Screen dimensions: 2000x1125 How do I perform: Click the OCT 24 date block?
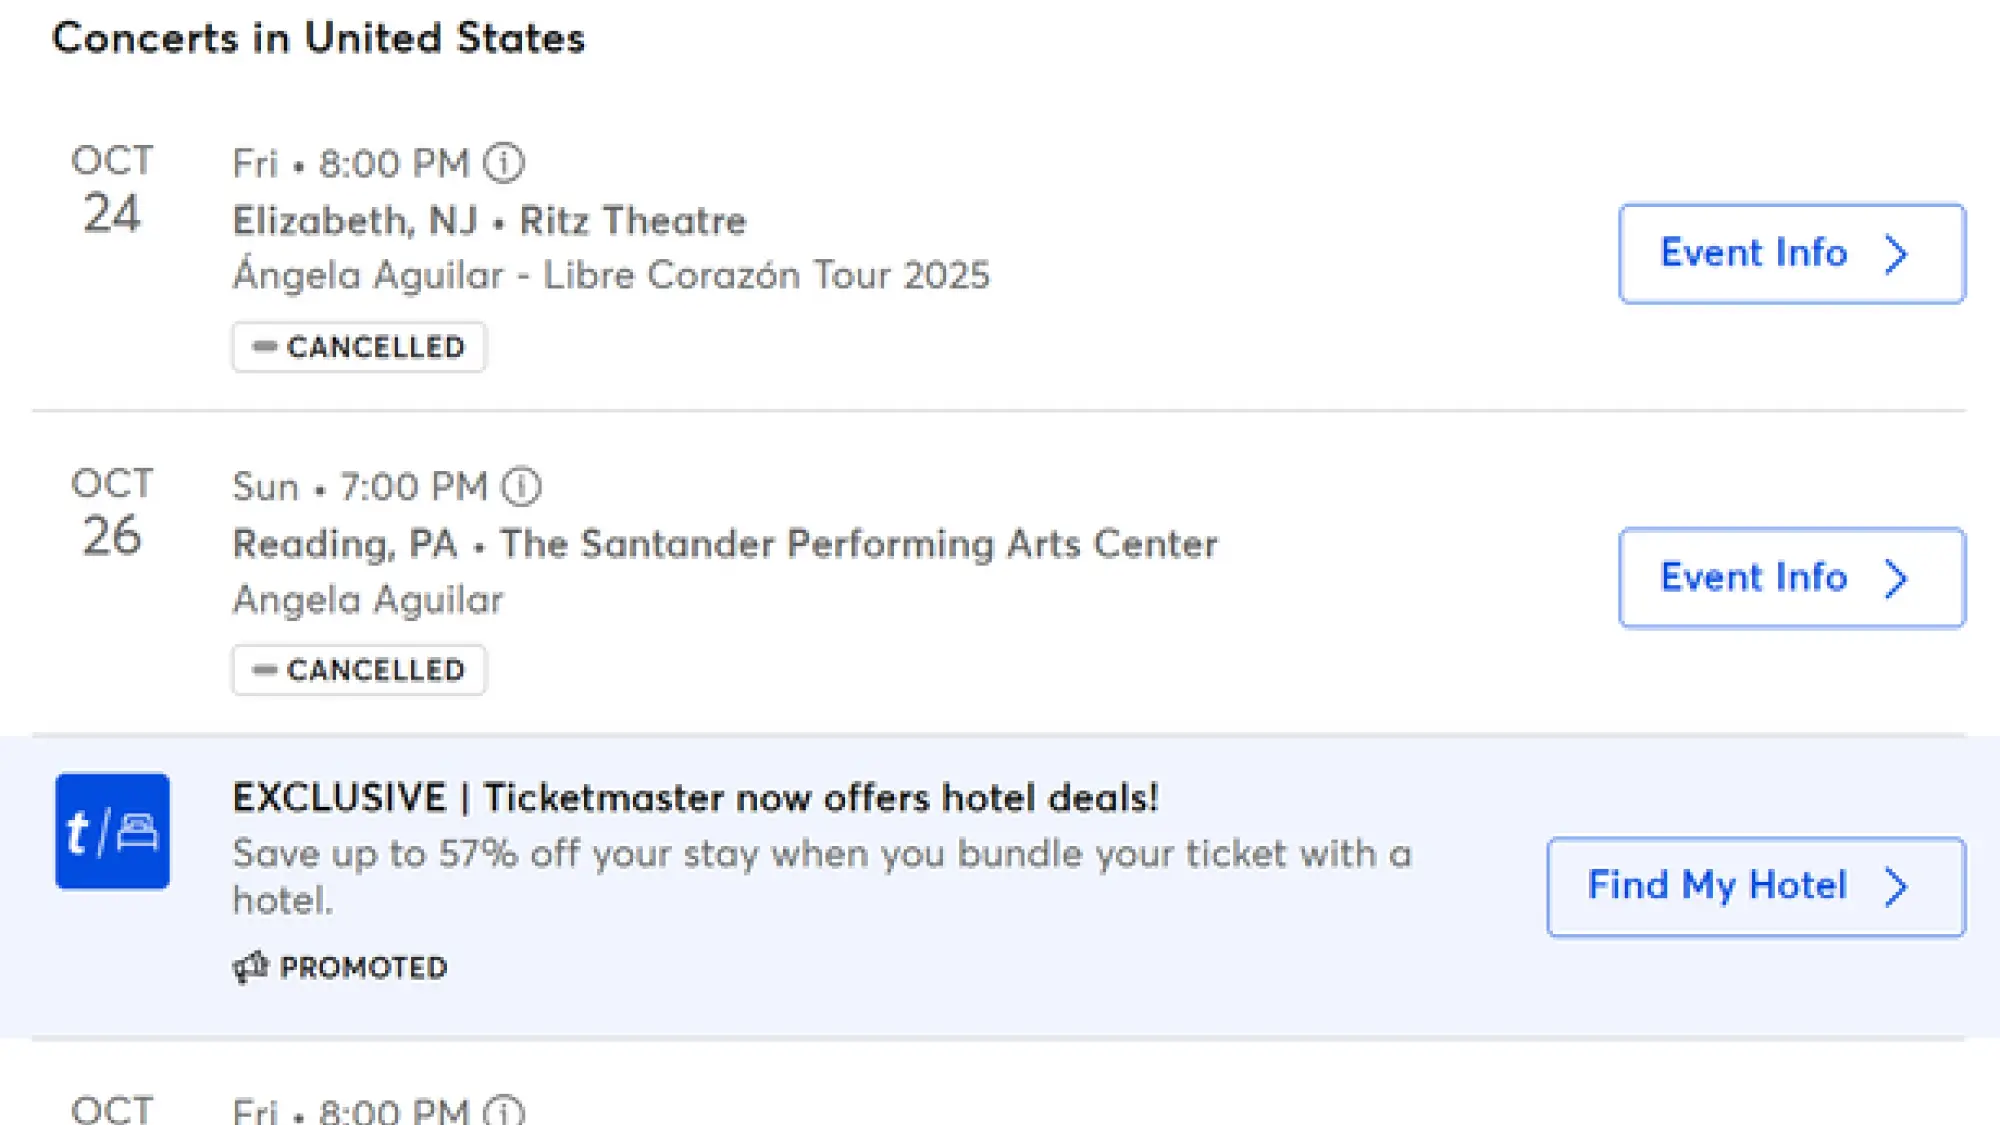[112, 190]
